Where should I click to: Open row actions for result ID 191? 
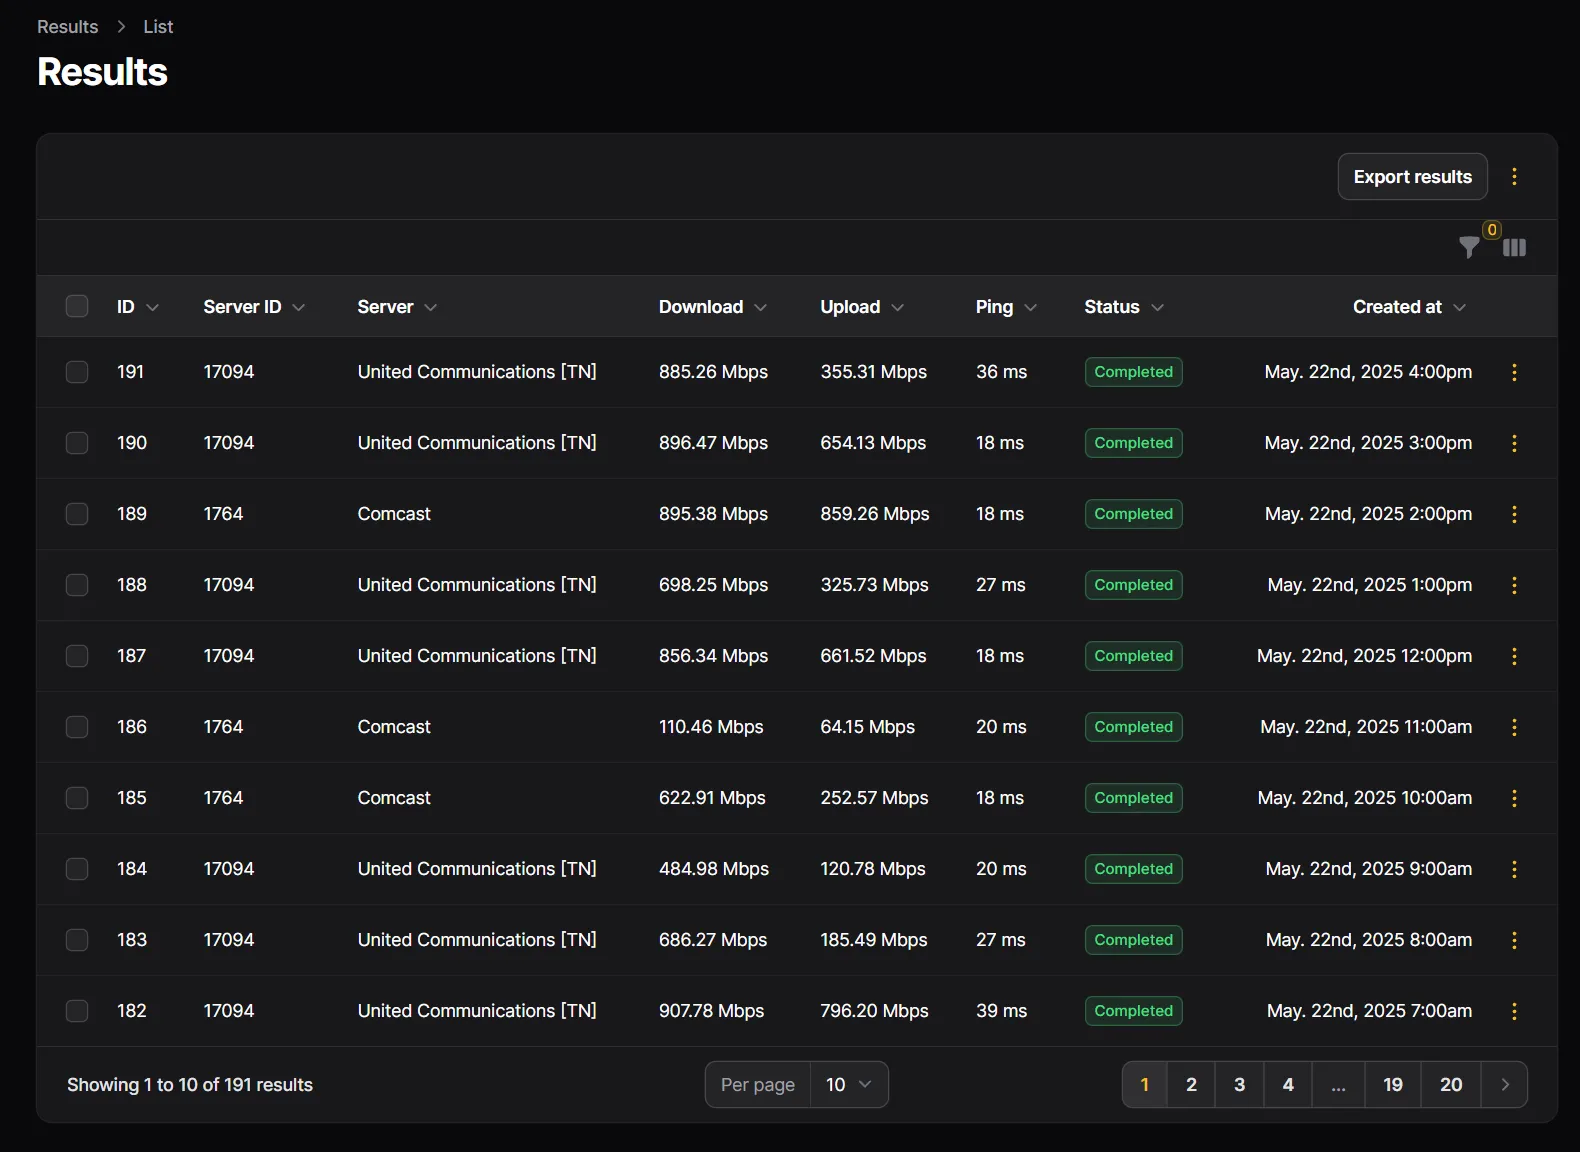(1514, 372)
